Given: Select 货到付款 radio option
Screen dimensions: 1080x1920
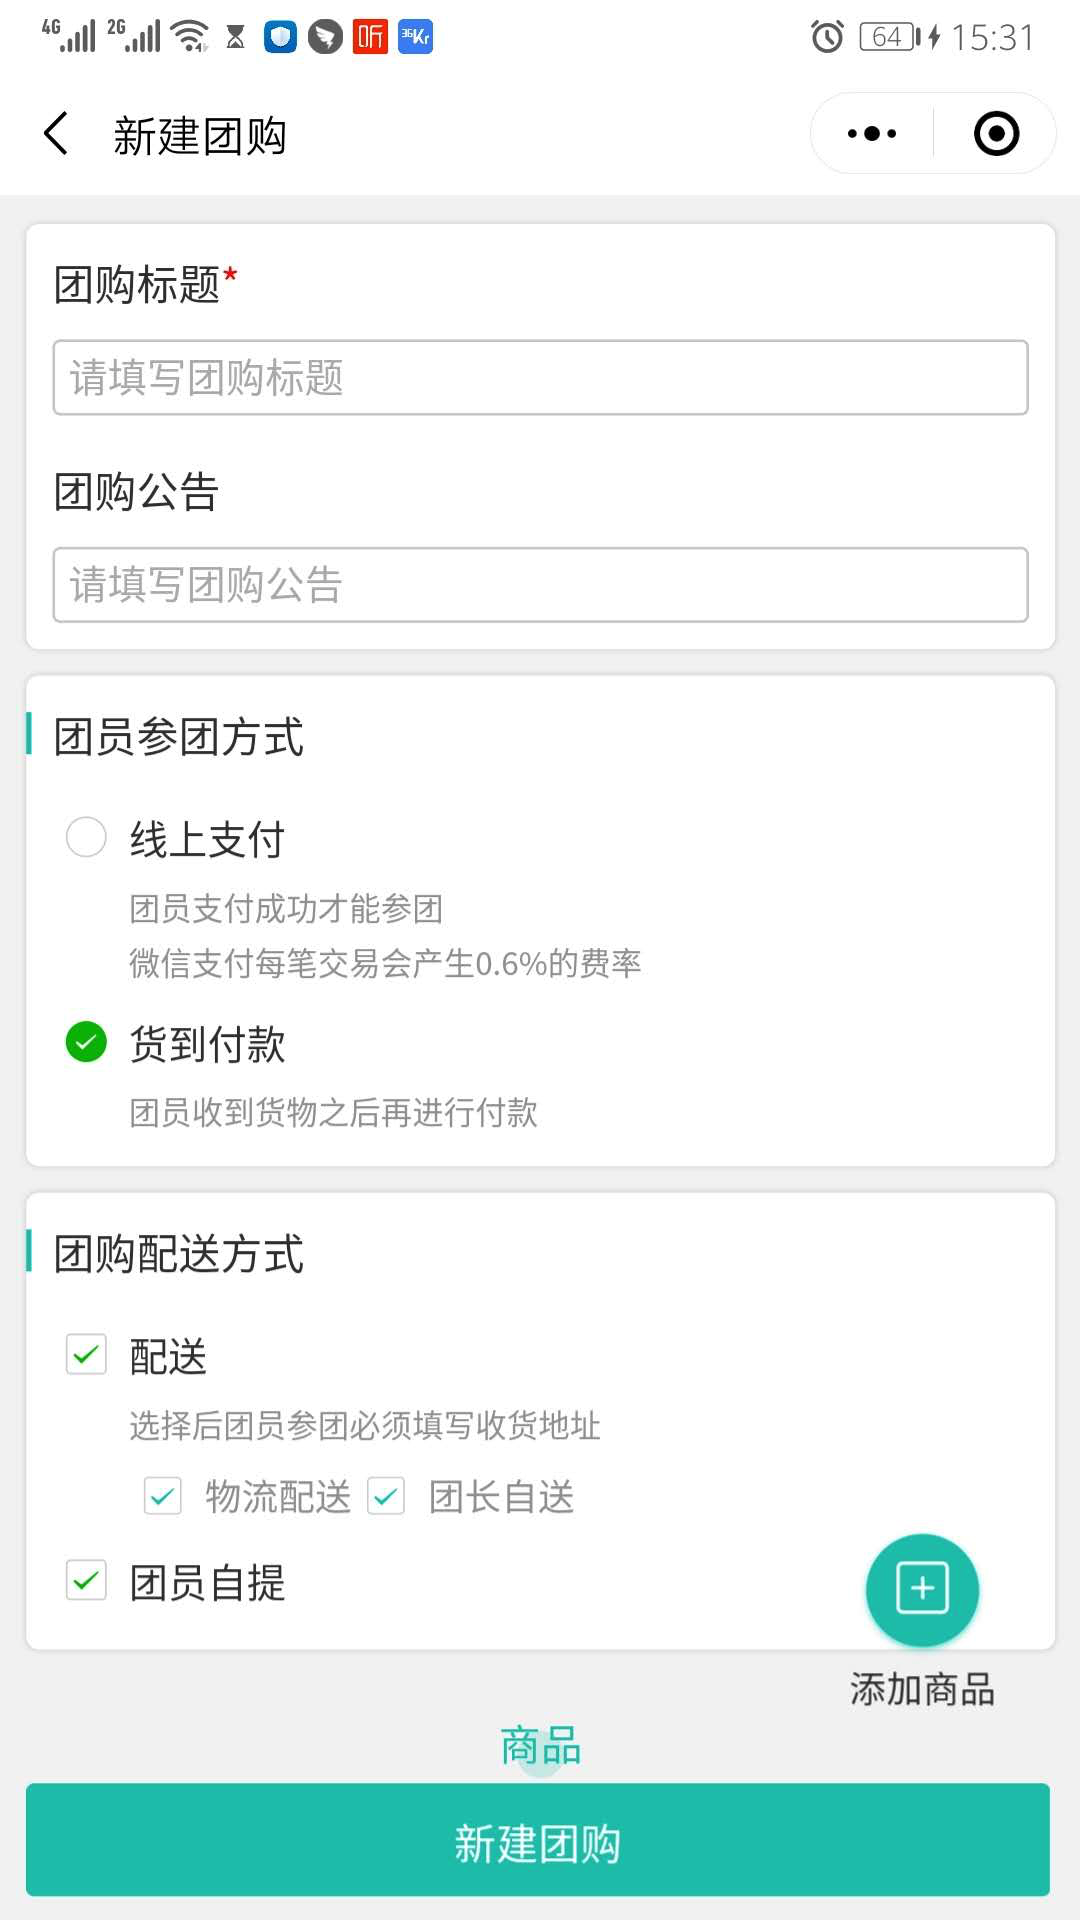Looking at the screenshot, I should (86, 1042).
